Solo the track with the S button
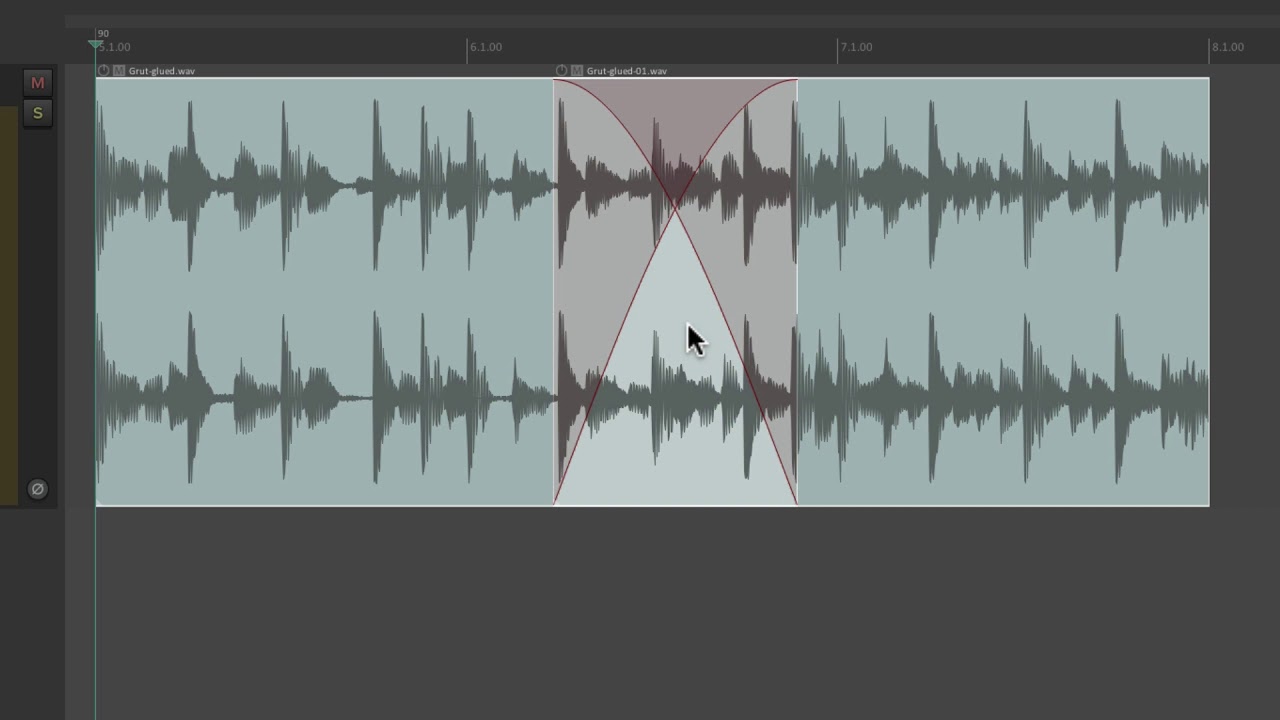The image size is (1280, 720). [x=37, y=113]
